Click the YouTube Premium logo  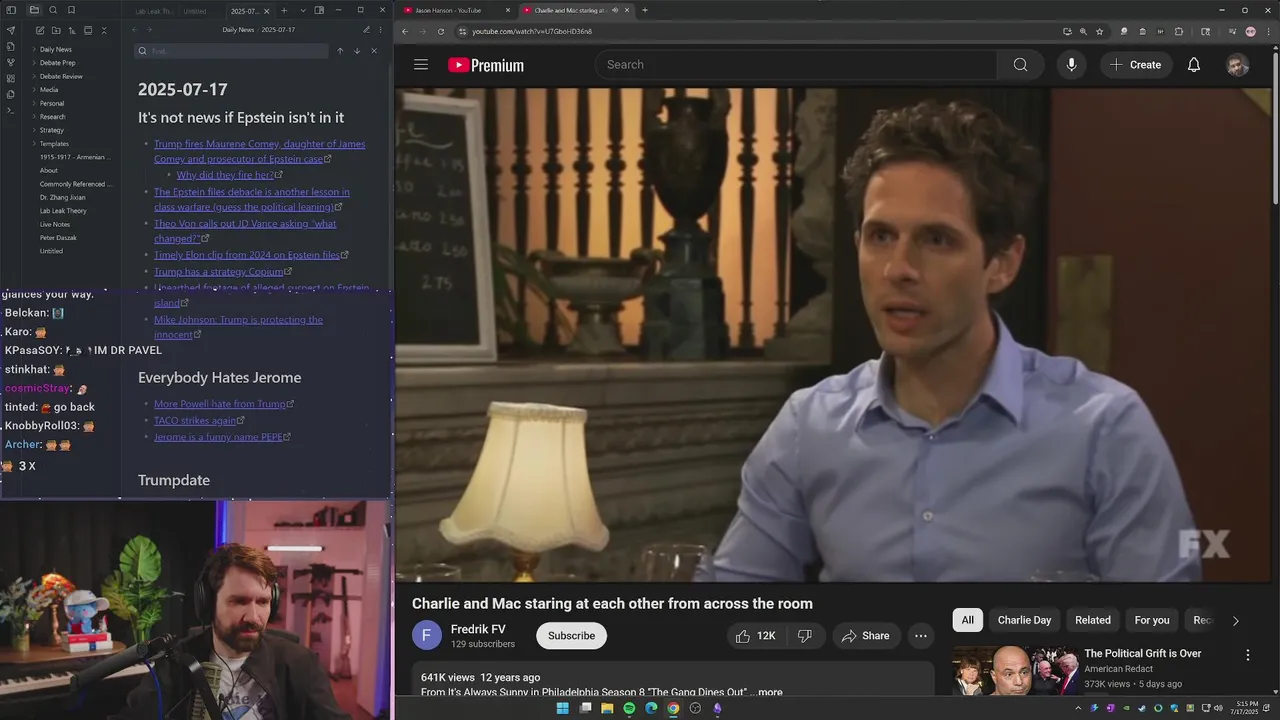(486, 65)
